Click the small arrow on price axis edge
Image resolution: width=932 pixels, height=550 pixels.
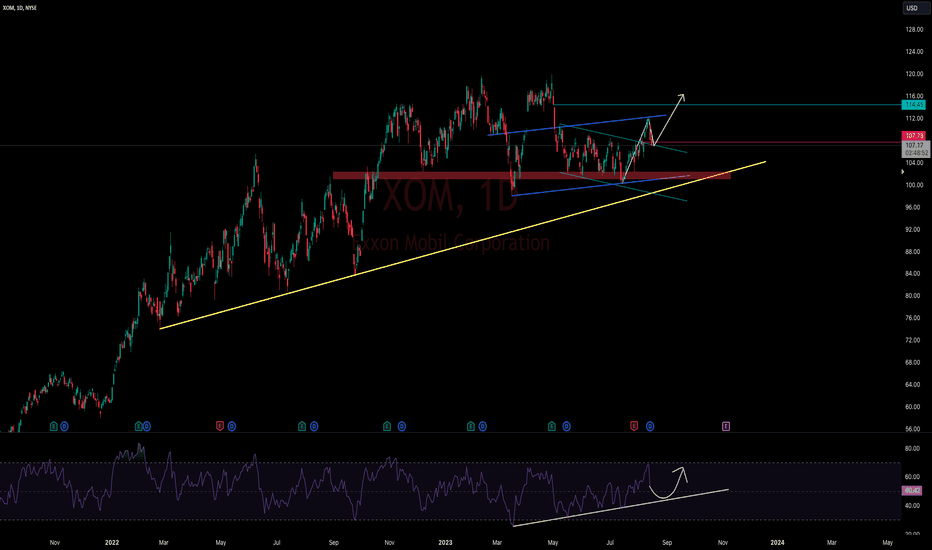point(903,172)
